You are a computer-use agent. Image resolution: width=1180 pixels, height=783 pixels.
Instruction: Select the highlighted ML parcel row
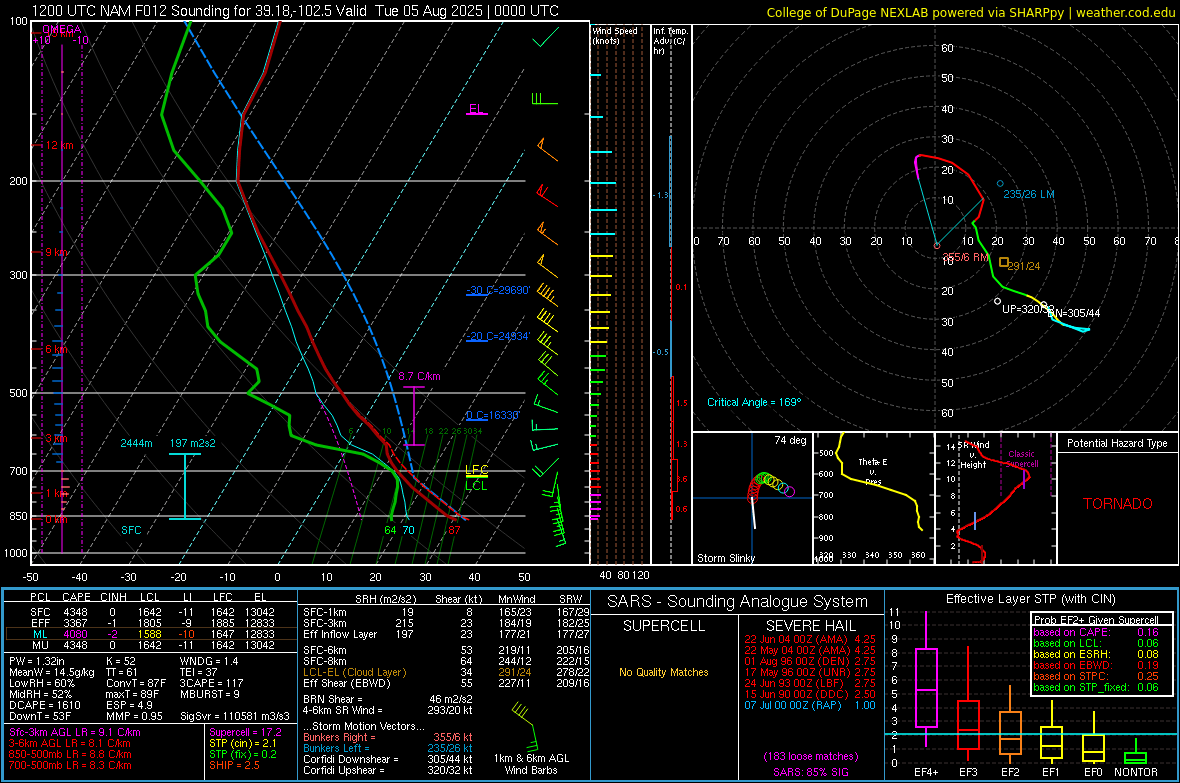(150, 634)
